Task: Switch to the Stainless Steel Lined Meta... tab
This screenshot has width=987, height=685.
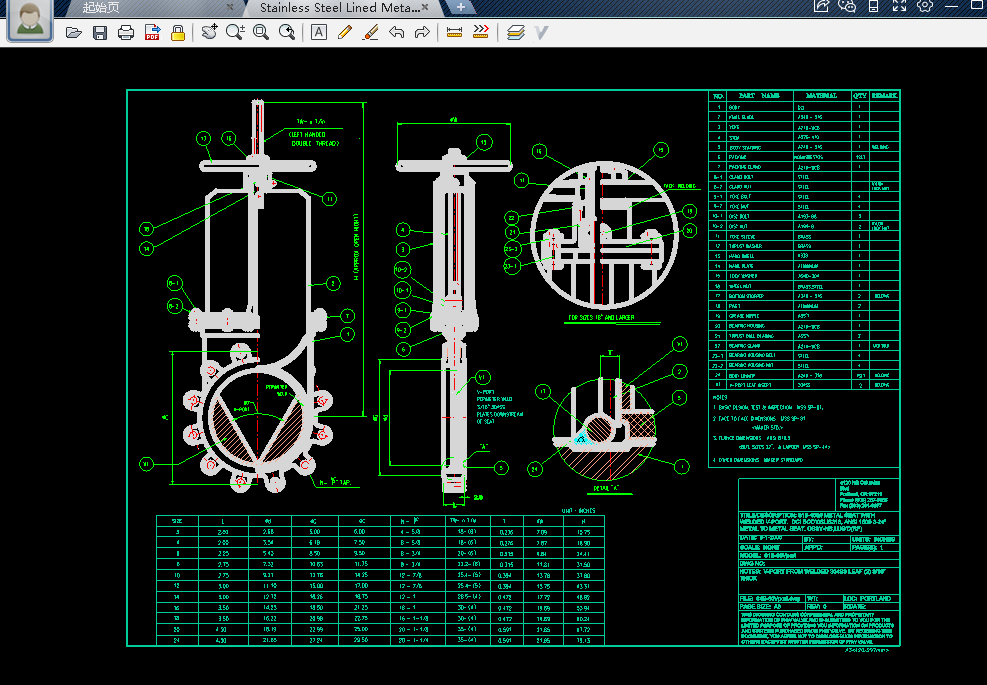Action: 339,8
